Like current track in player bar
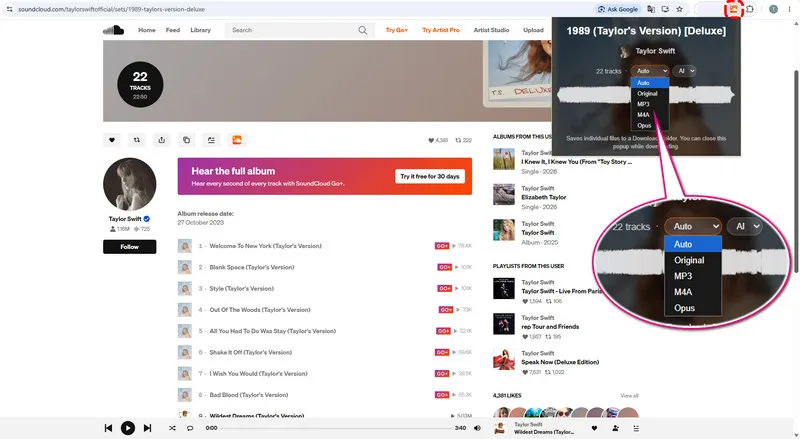 (x=594, y=428)
